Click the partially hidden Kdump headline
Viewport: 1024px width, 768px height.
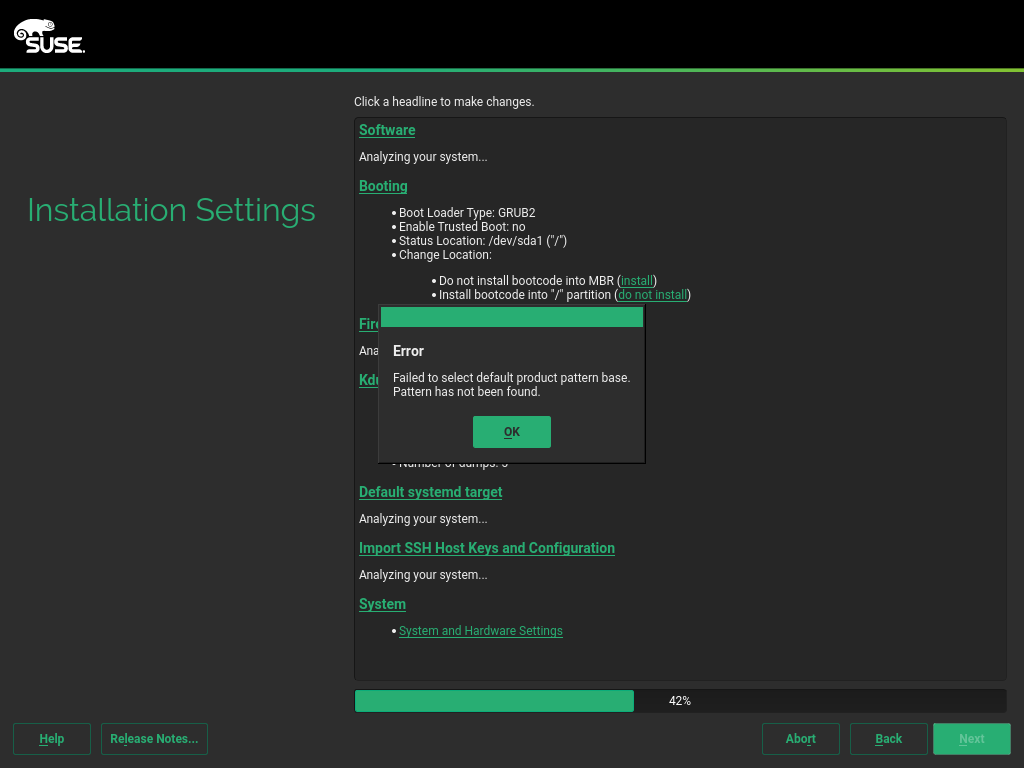click(368, 380)
